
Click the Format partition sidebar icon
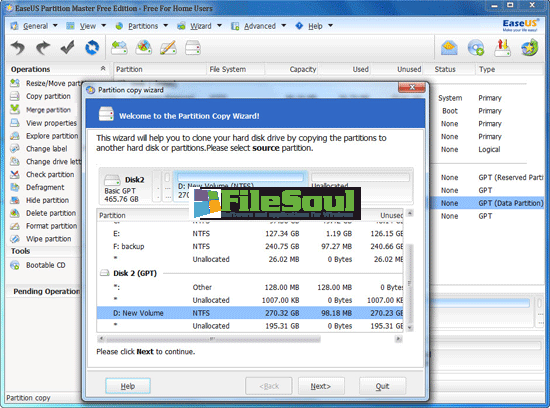[15, 226]
